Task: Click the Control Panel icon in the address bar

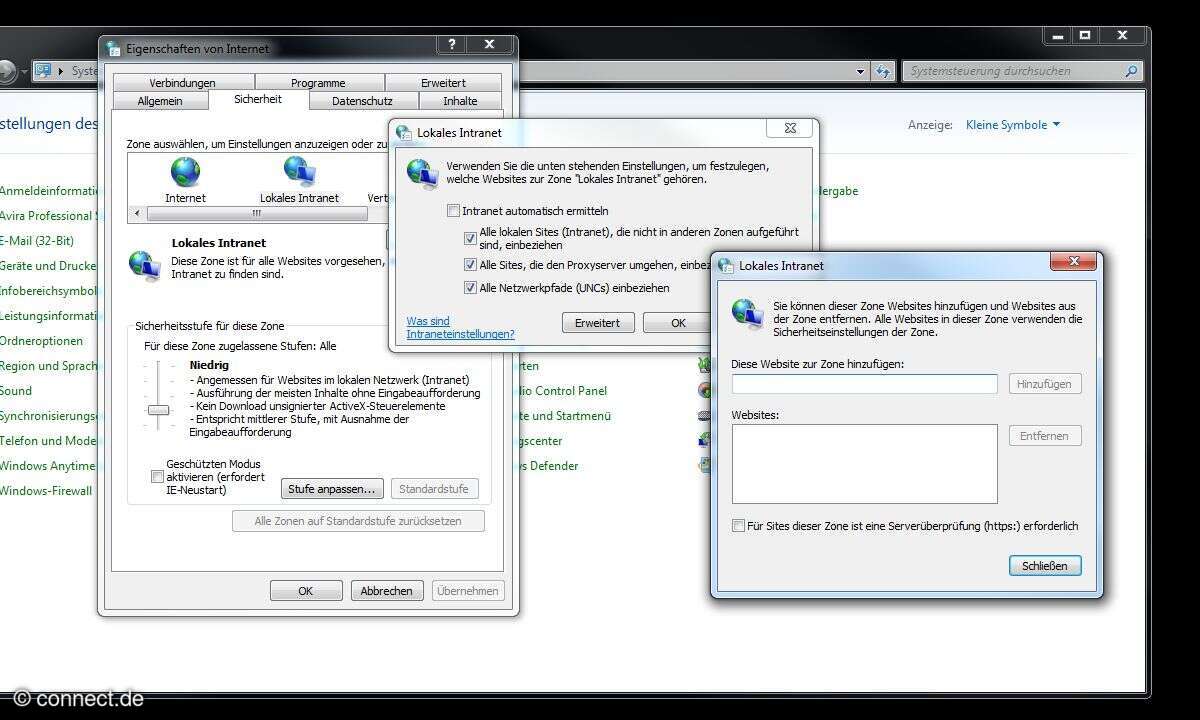Action: point(43,71)
